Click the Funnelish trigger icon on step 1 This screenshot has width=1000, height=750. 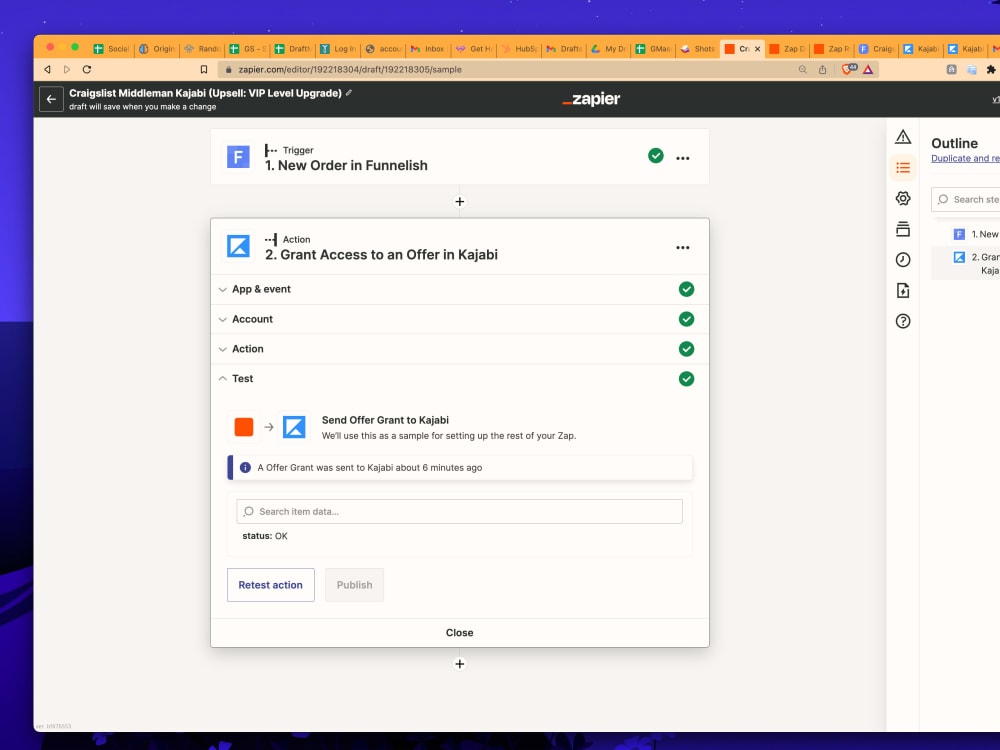click(x=238, y=156)
